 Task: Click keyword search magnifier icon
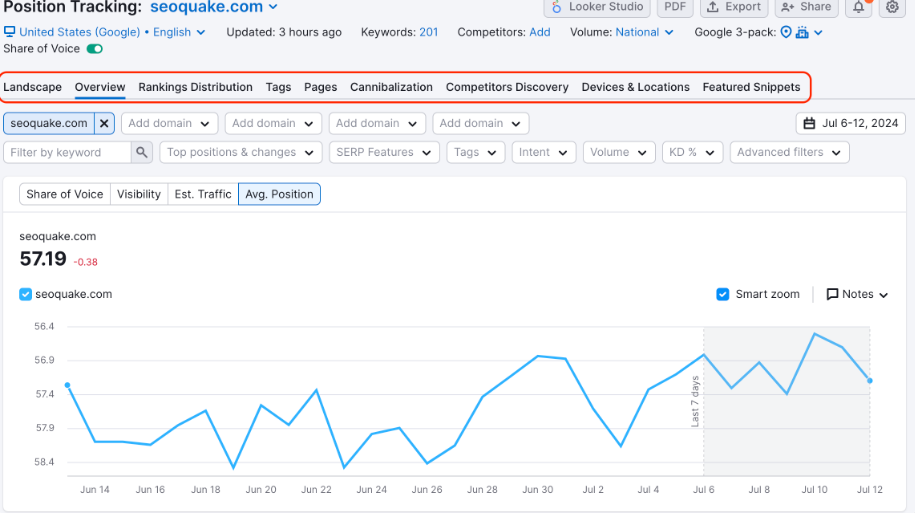[x=142, y=152]
